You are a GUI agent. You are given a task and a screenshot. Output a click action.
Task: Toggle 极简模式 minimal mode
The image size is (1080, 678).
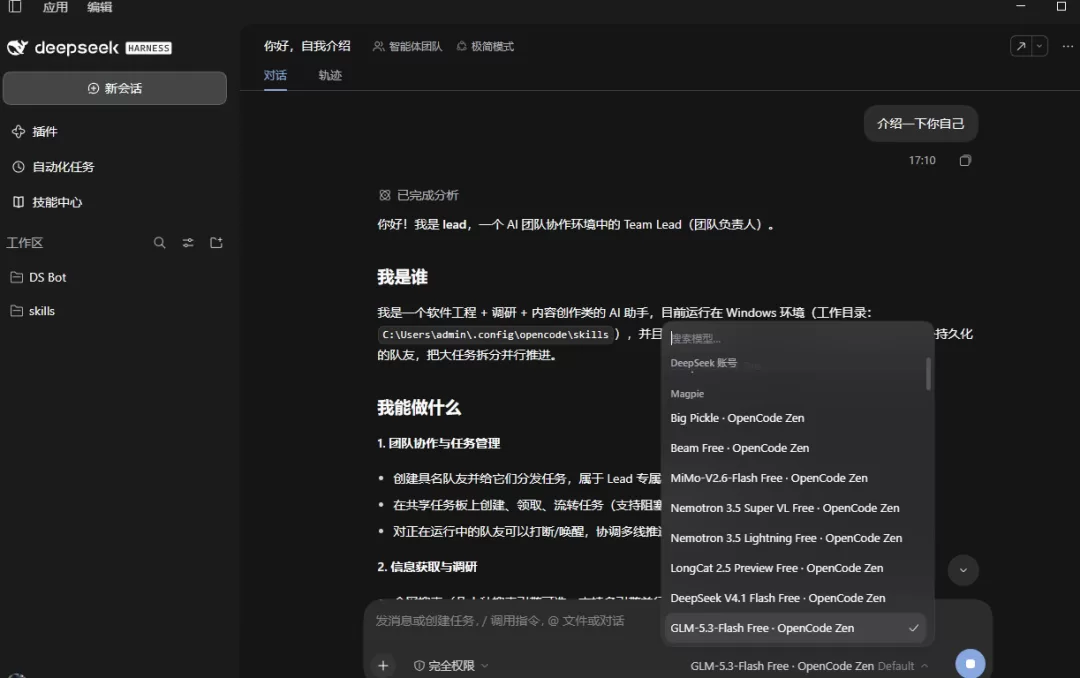(x=485, y=46)
